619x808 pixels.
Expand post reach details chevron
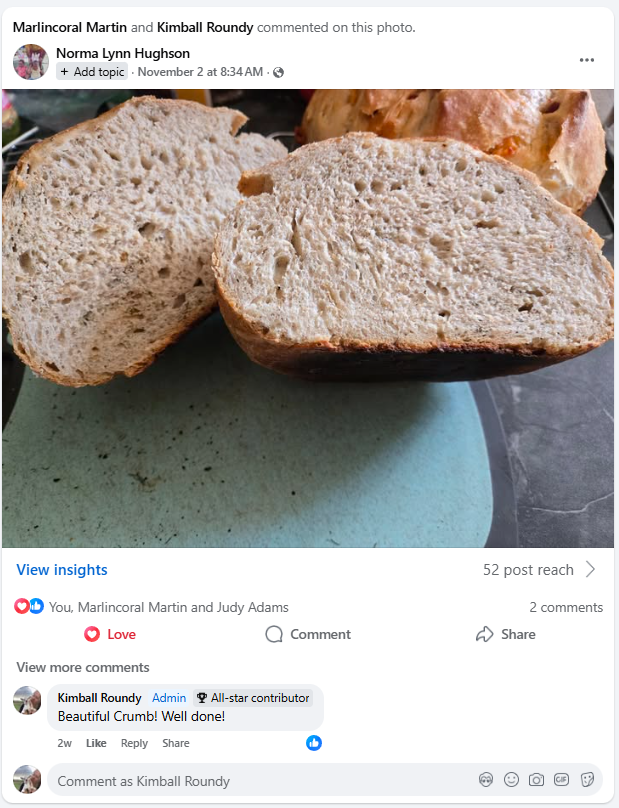point(591,569)
